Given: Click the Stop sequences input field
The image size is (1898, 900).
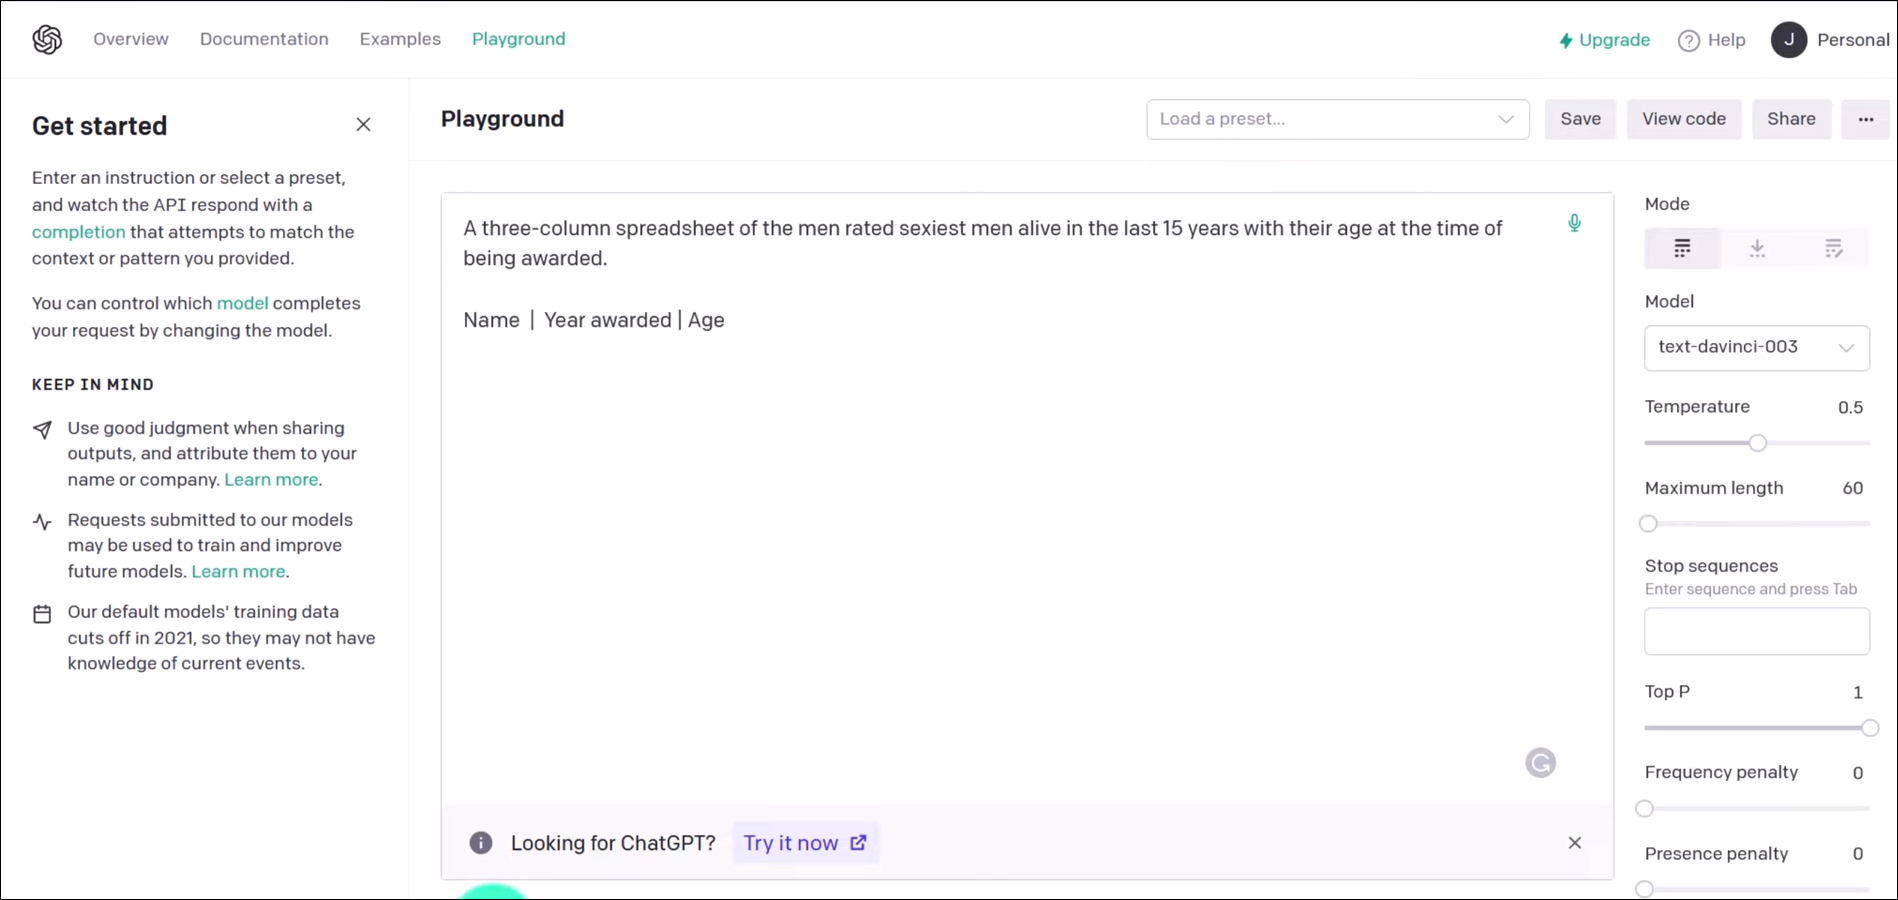Looking at the screenshot, I should 1756,631.
